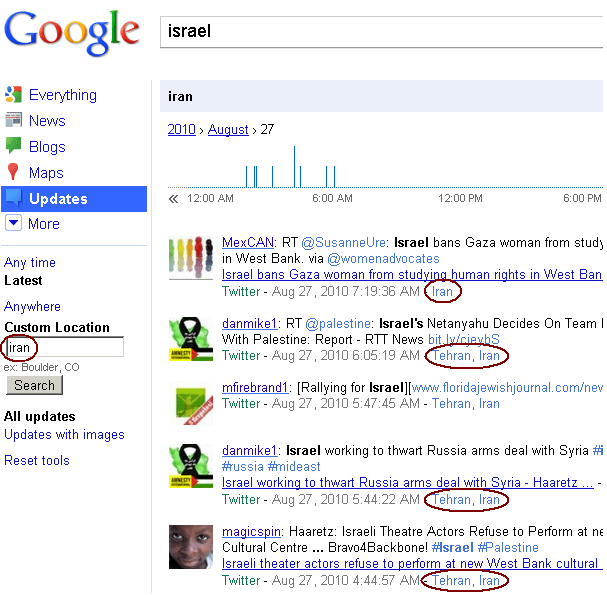Screen dimensions: 607x595
Task: Click the Google logo
Action: tap(72, 33)
